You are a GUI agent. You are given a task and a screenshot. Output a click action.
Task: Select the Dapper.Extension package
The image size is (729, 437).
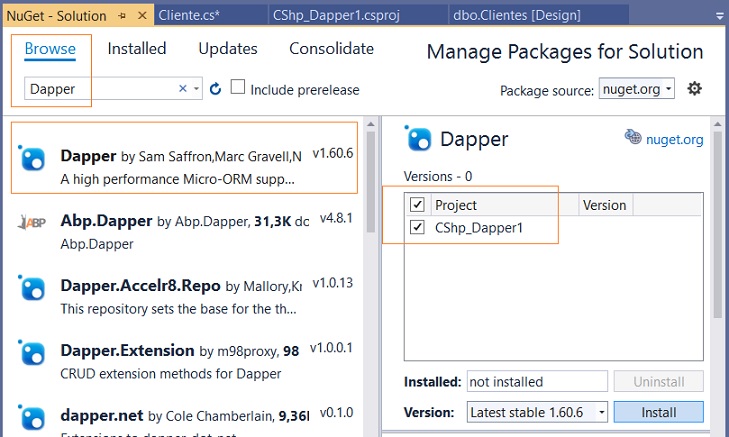point(184,361)
